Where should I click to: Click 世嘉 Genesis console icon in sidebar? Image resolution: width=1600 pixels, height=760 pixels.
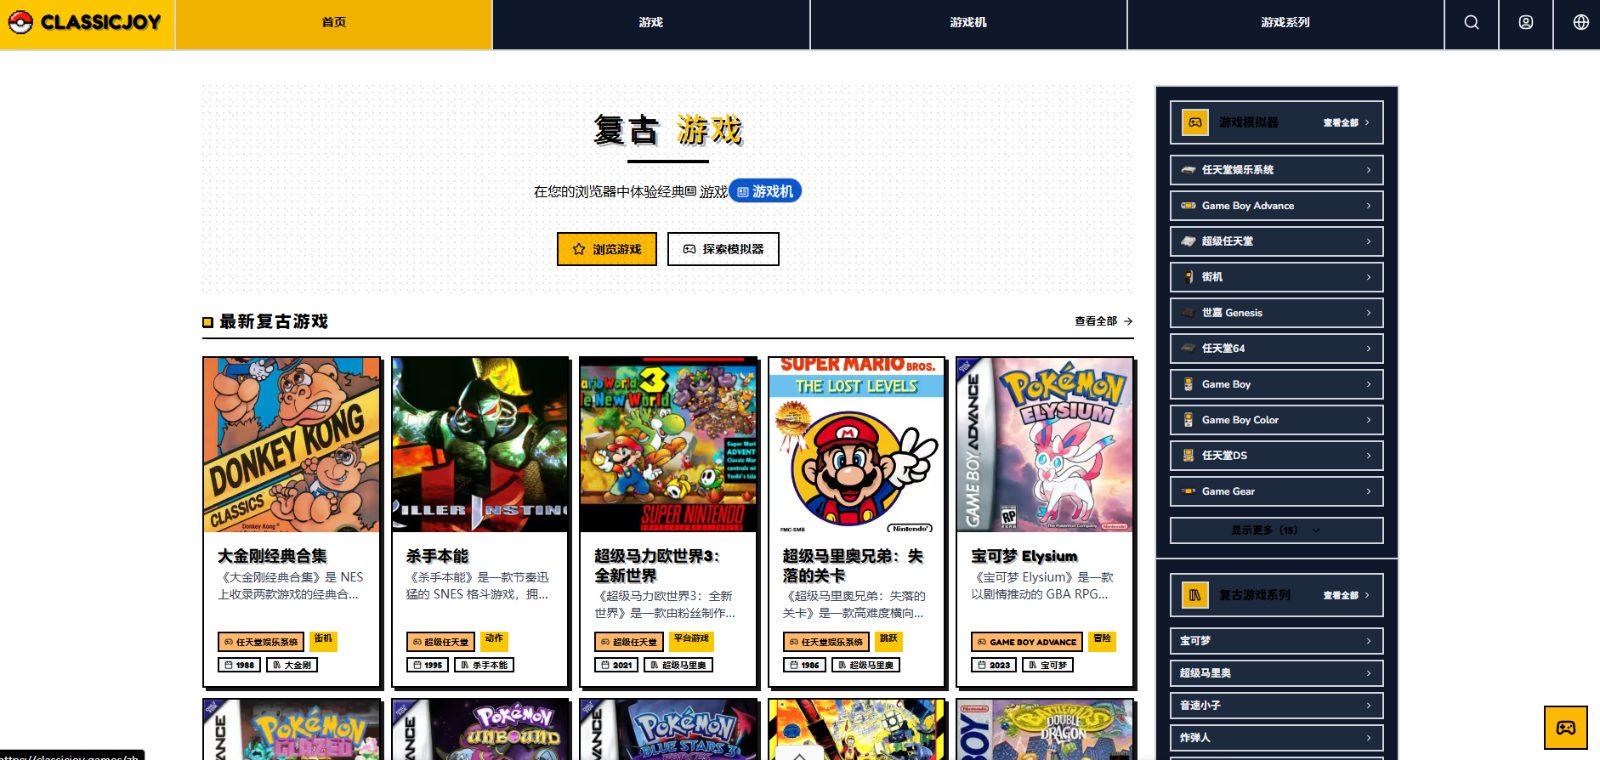pyautogui.click(x=1188, y=313)
